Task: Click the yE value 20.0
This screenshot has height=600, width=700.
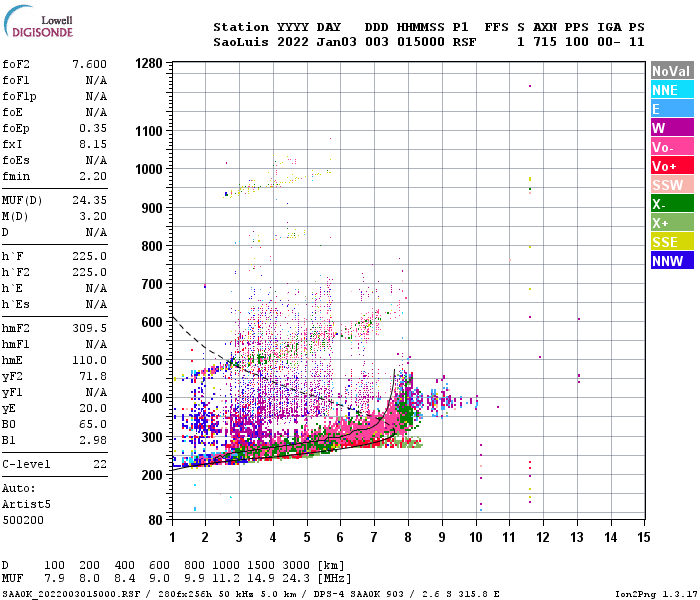Action: pos(93,408)
